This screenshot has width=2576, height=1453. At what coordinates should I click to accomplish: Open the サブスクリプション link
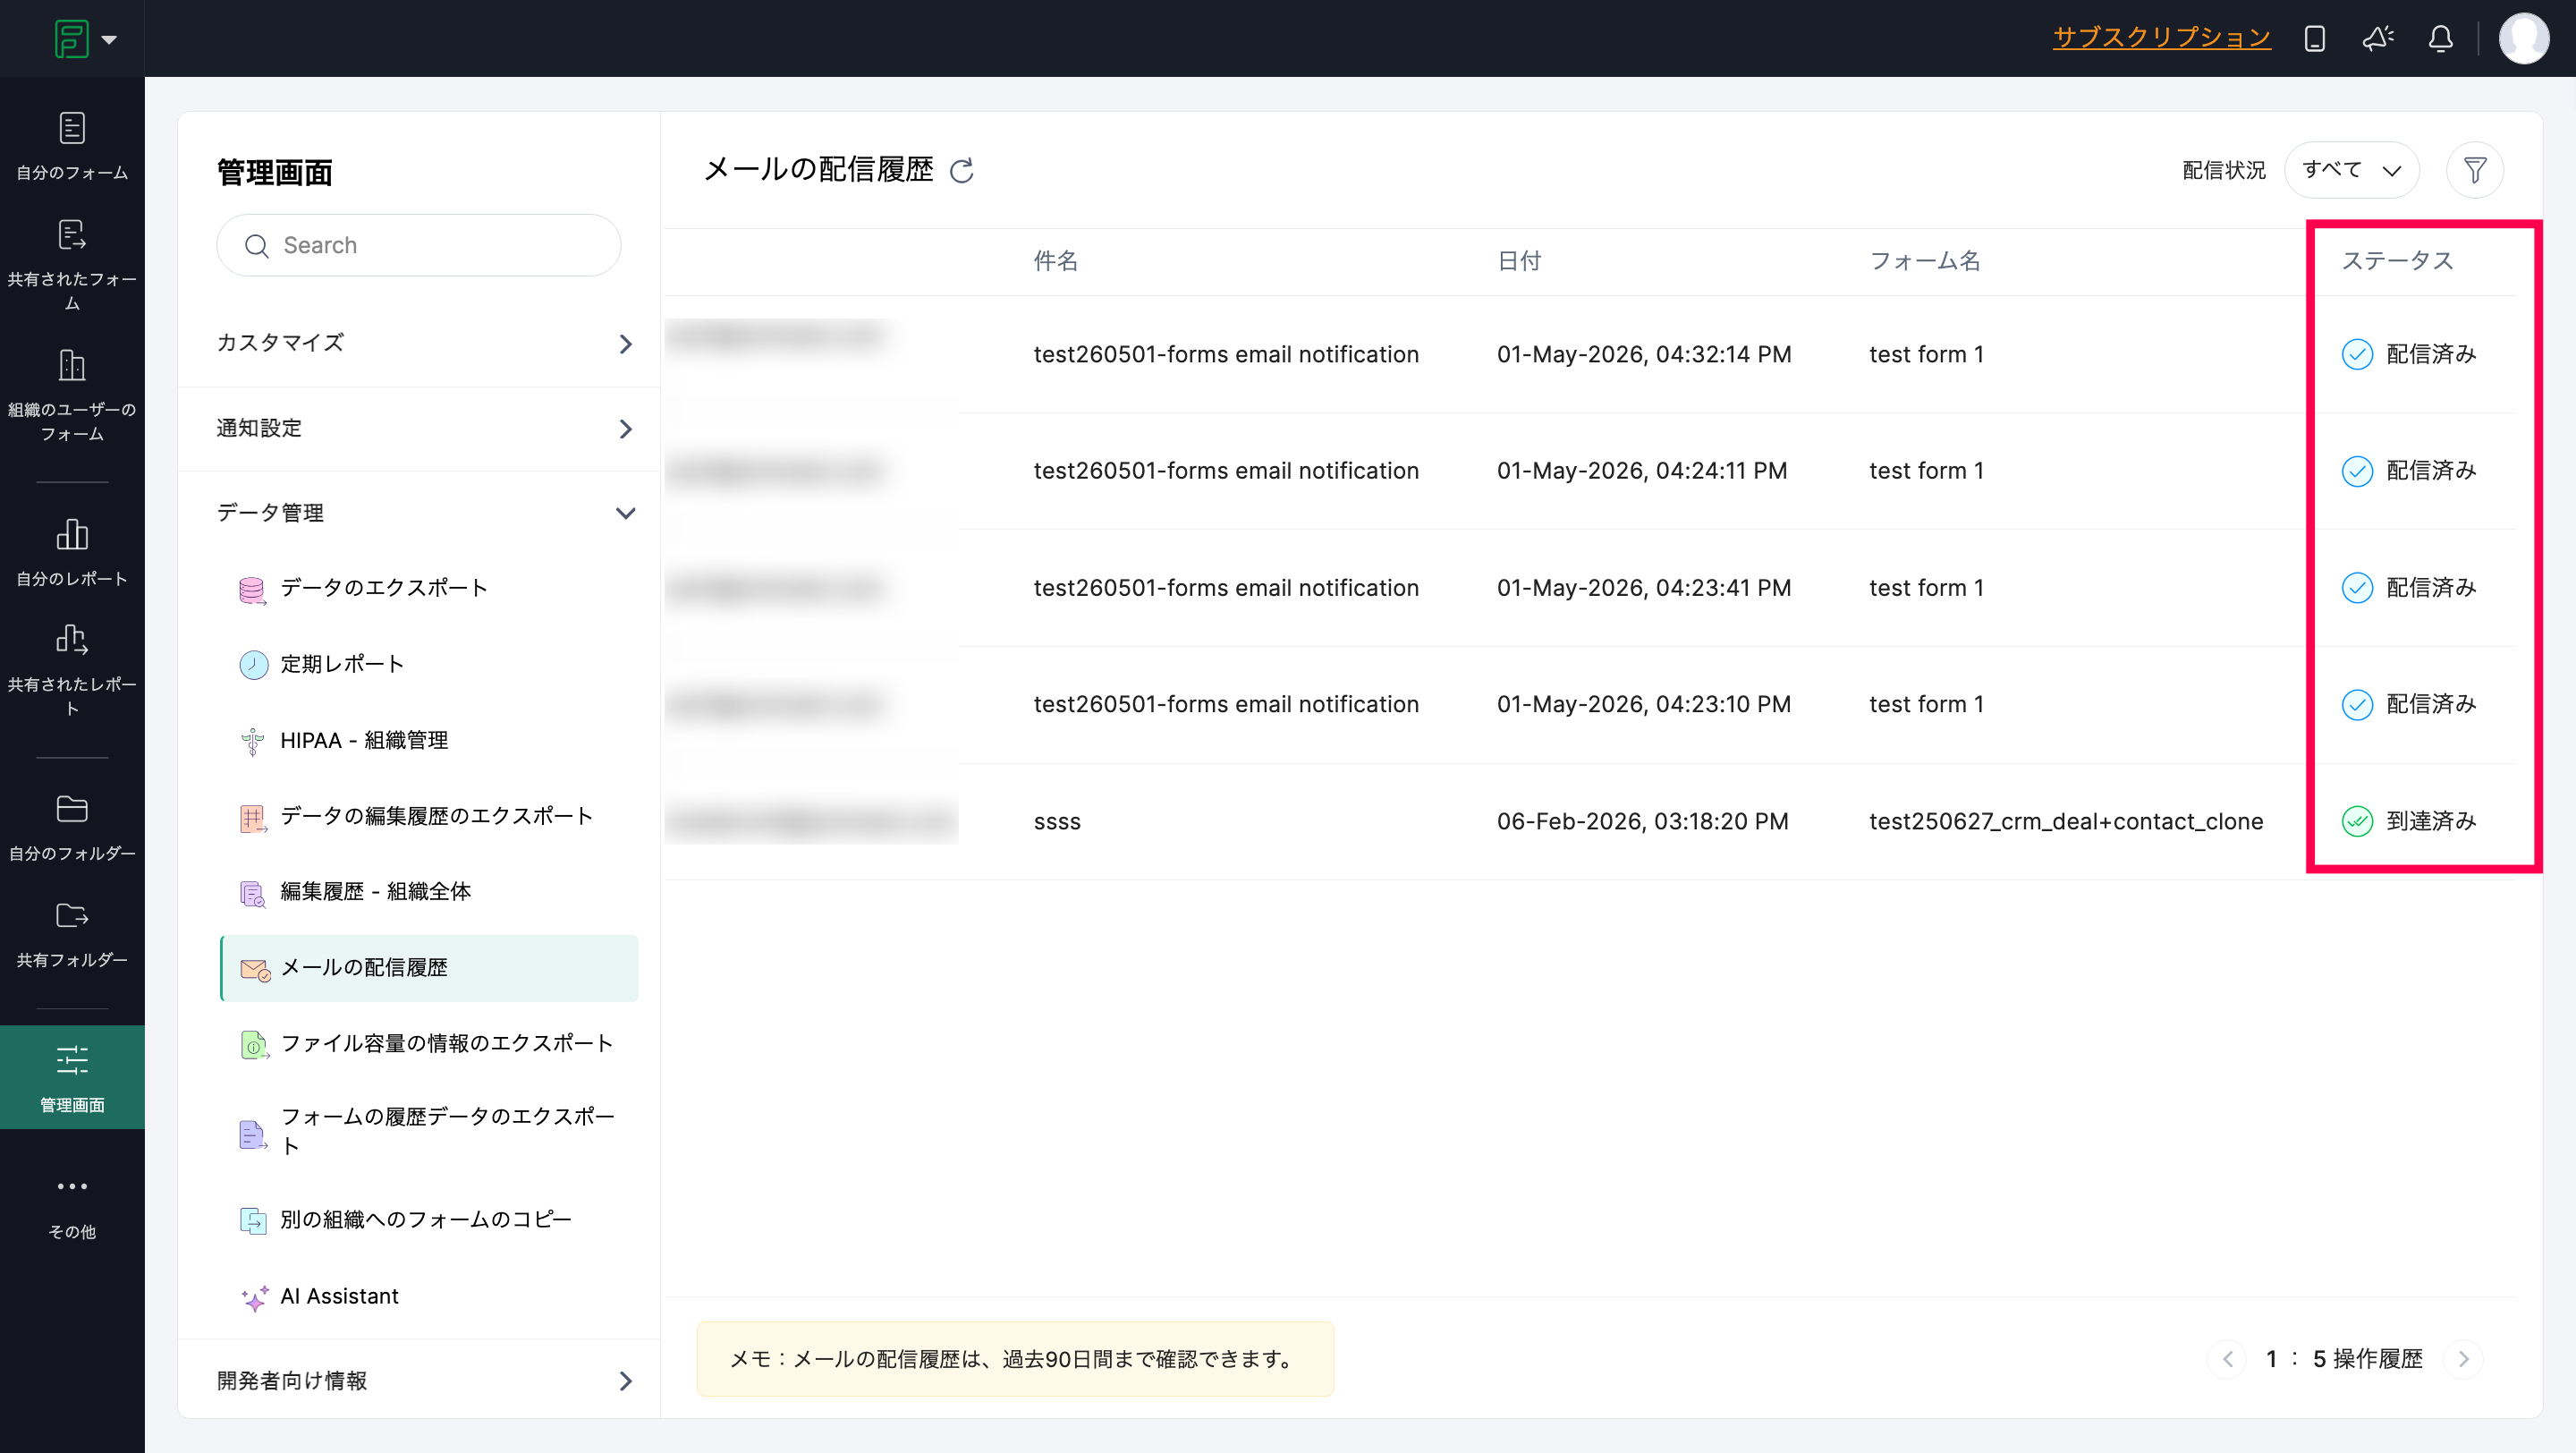[2161, 38]
